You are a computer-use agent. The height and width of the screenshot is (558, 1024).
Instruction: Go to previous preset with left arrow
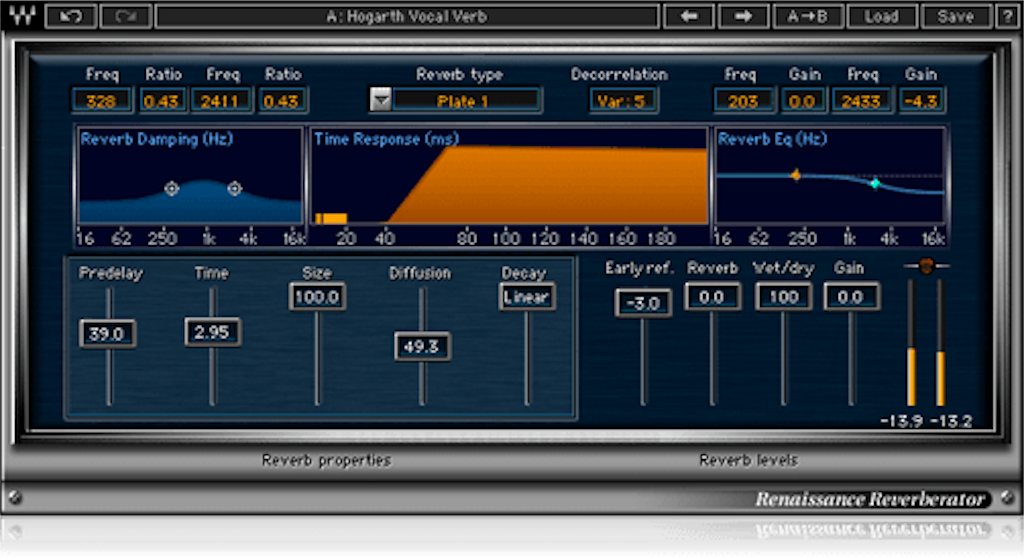click(x=688, y=16)
